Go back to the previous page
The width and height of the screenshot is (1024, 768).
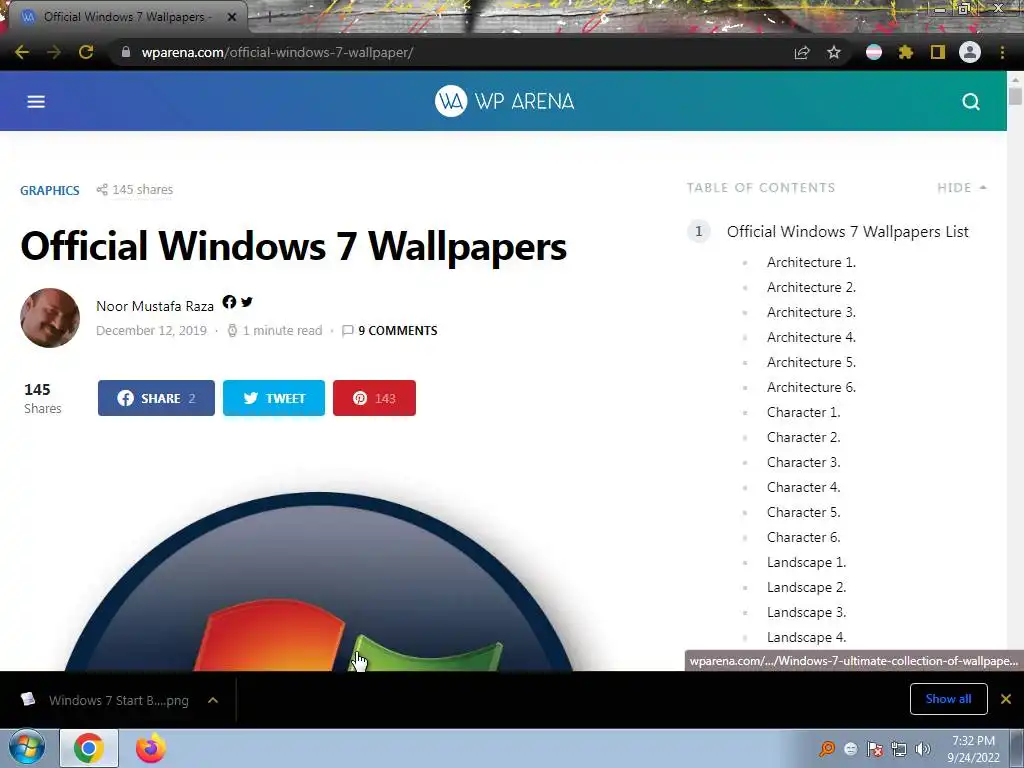(x=22, y=52)
